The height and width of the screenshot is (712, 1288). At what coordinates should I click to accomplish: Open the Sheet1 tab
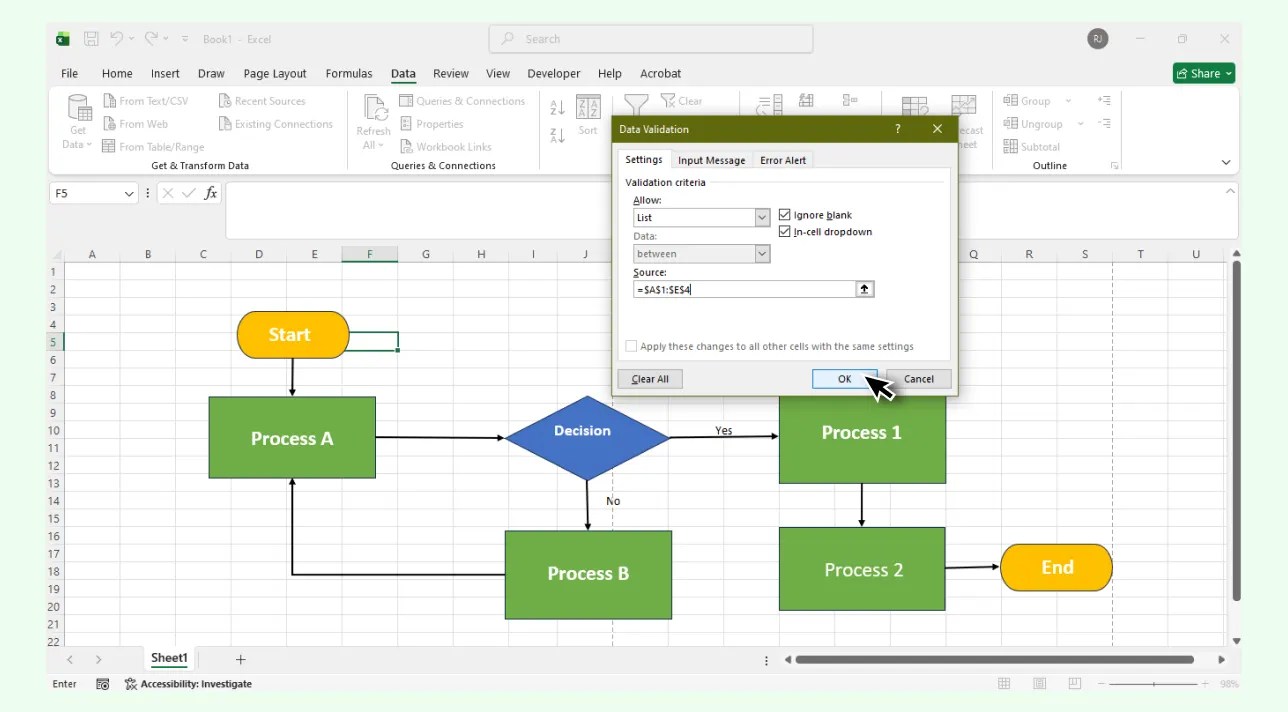pyautogui.click(x=169, y=658)
